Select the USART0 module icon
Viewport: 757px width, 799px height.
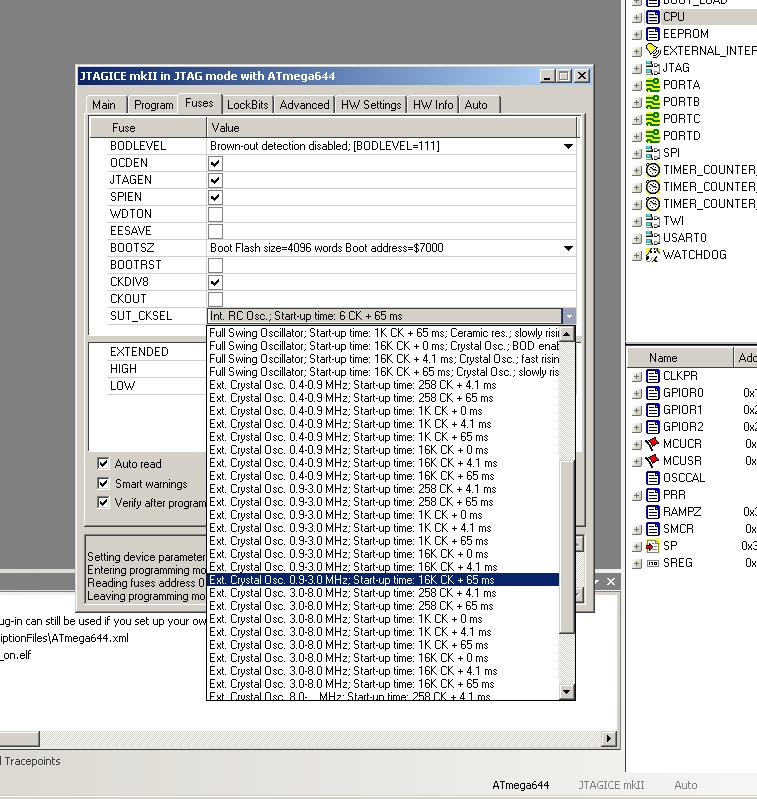pos(653,238)
